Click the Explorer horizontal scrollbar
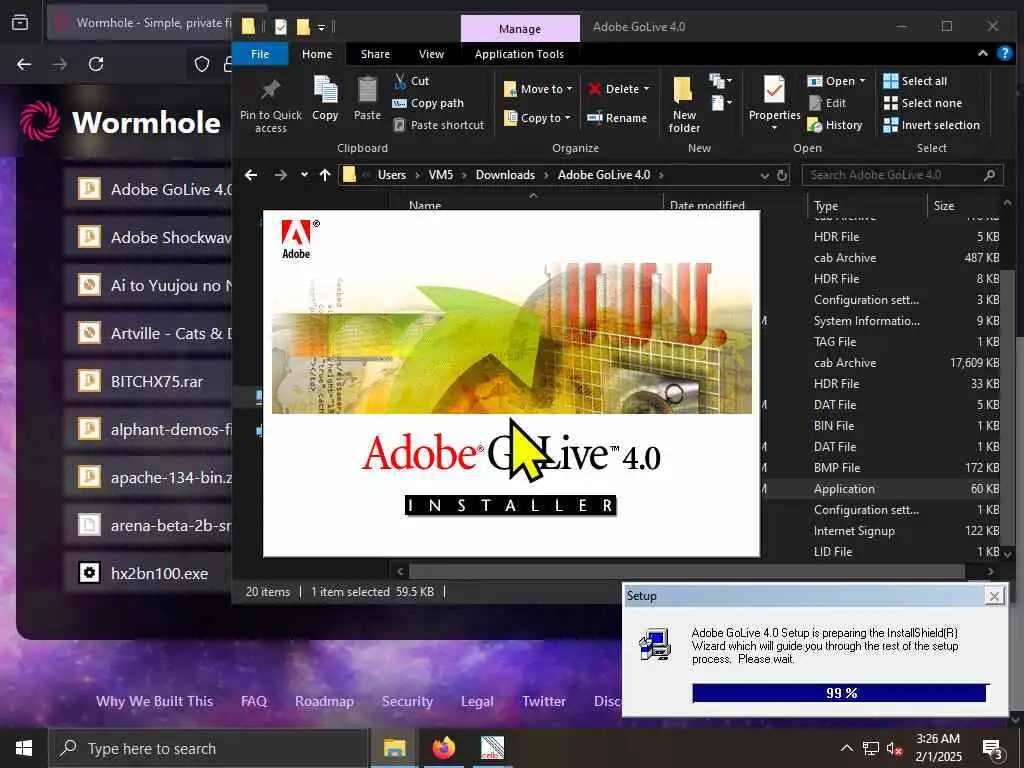 (686, 571)
